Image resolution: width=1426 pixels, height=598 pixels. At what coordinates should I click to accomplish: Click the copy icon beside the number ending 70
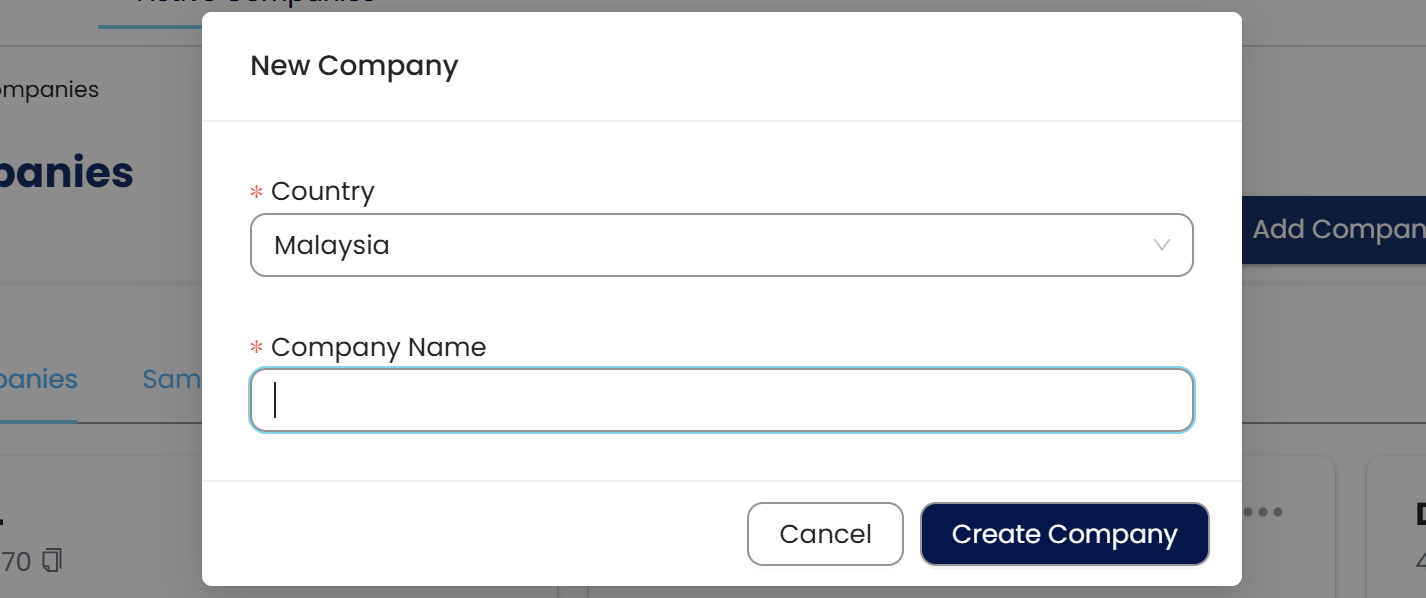click(x=53, y=561)
